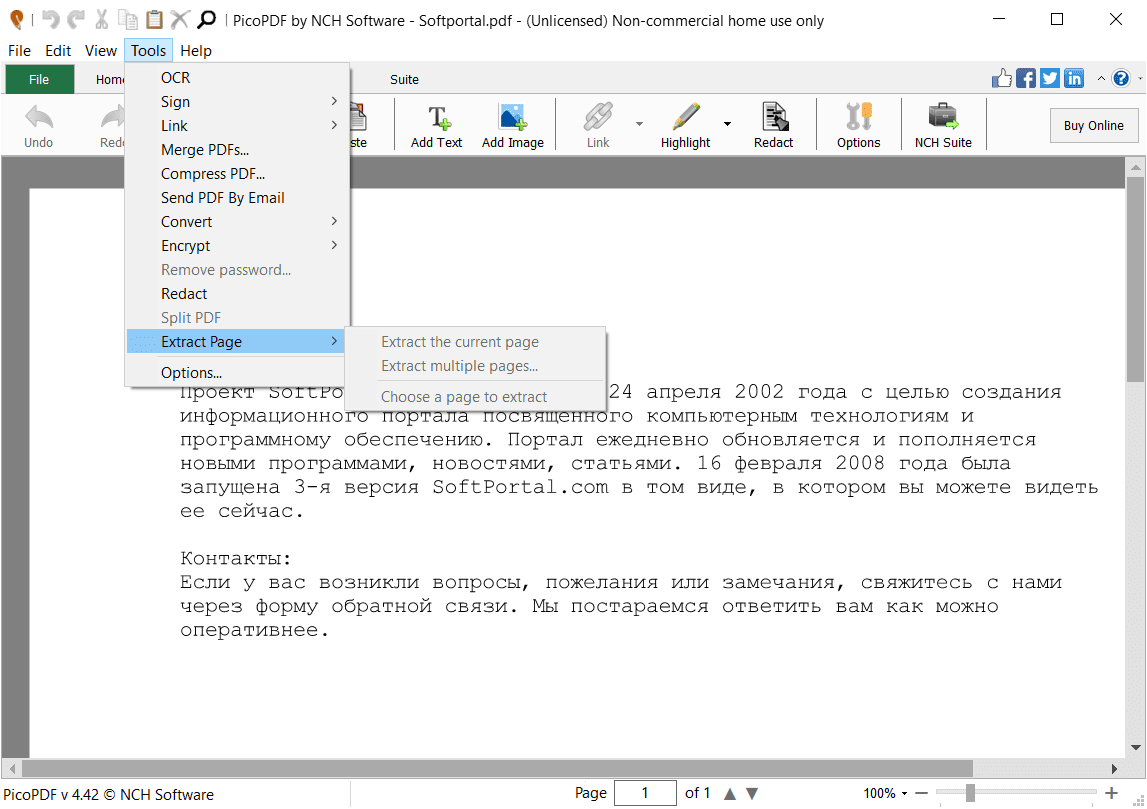1147x809 pixels.
Task: Go to previous page arrow
Action: pos(729,794)
